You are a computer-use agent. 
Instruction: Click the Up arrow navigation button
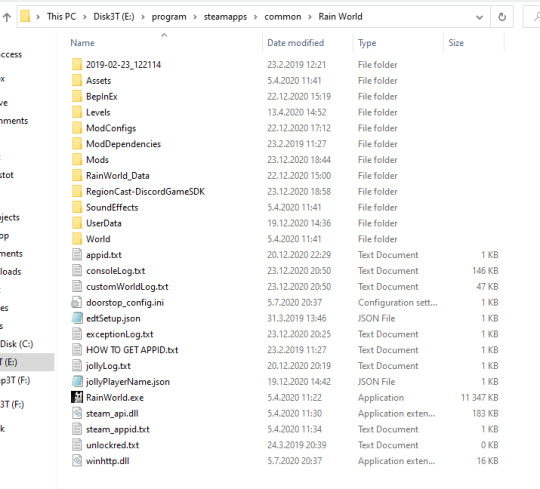tap(7, 17)
